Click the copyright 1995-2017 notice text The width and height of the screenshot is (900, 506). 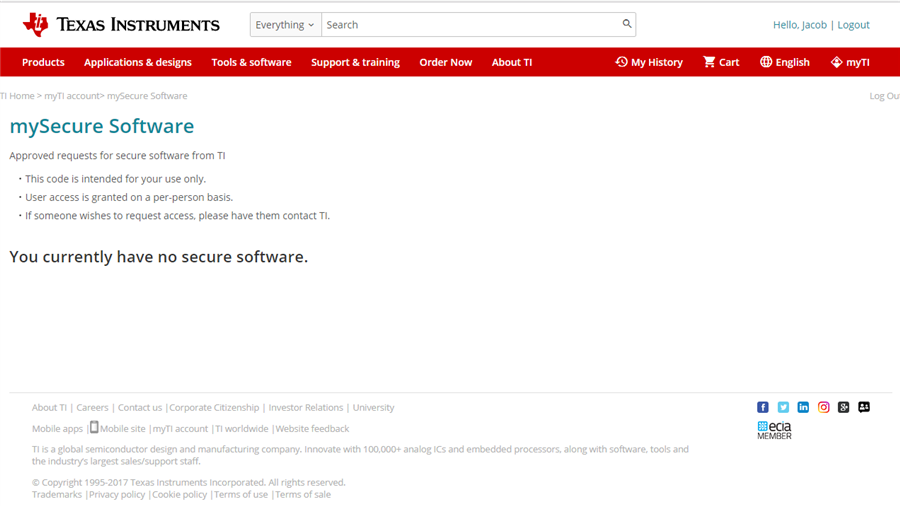pos(189,482)
